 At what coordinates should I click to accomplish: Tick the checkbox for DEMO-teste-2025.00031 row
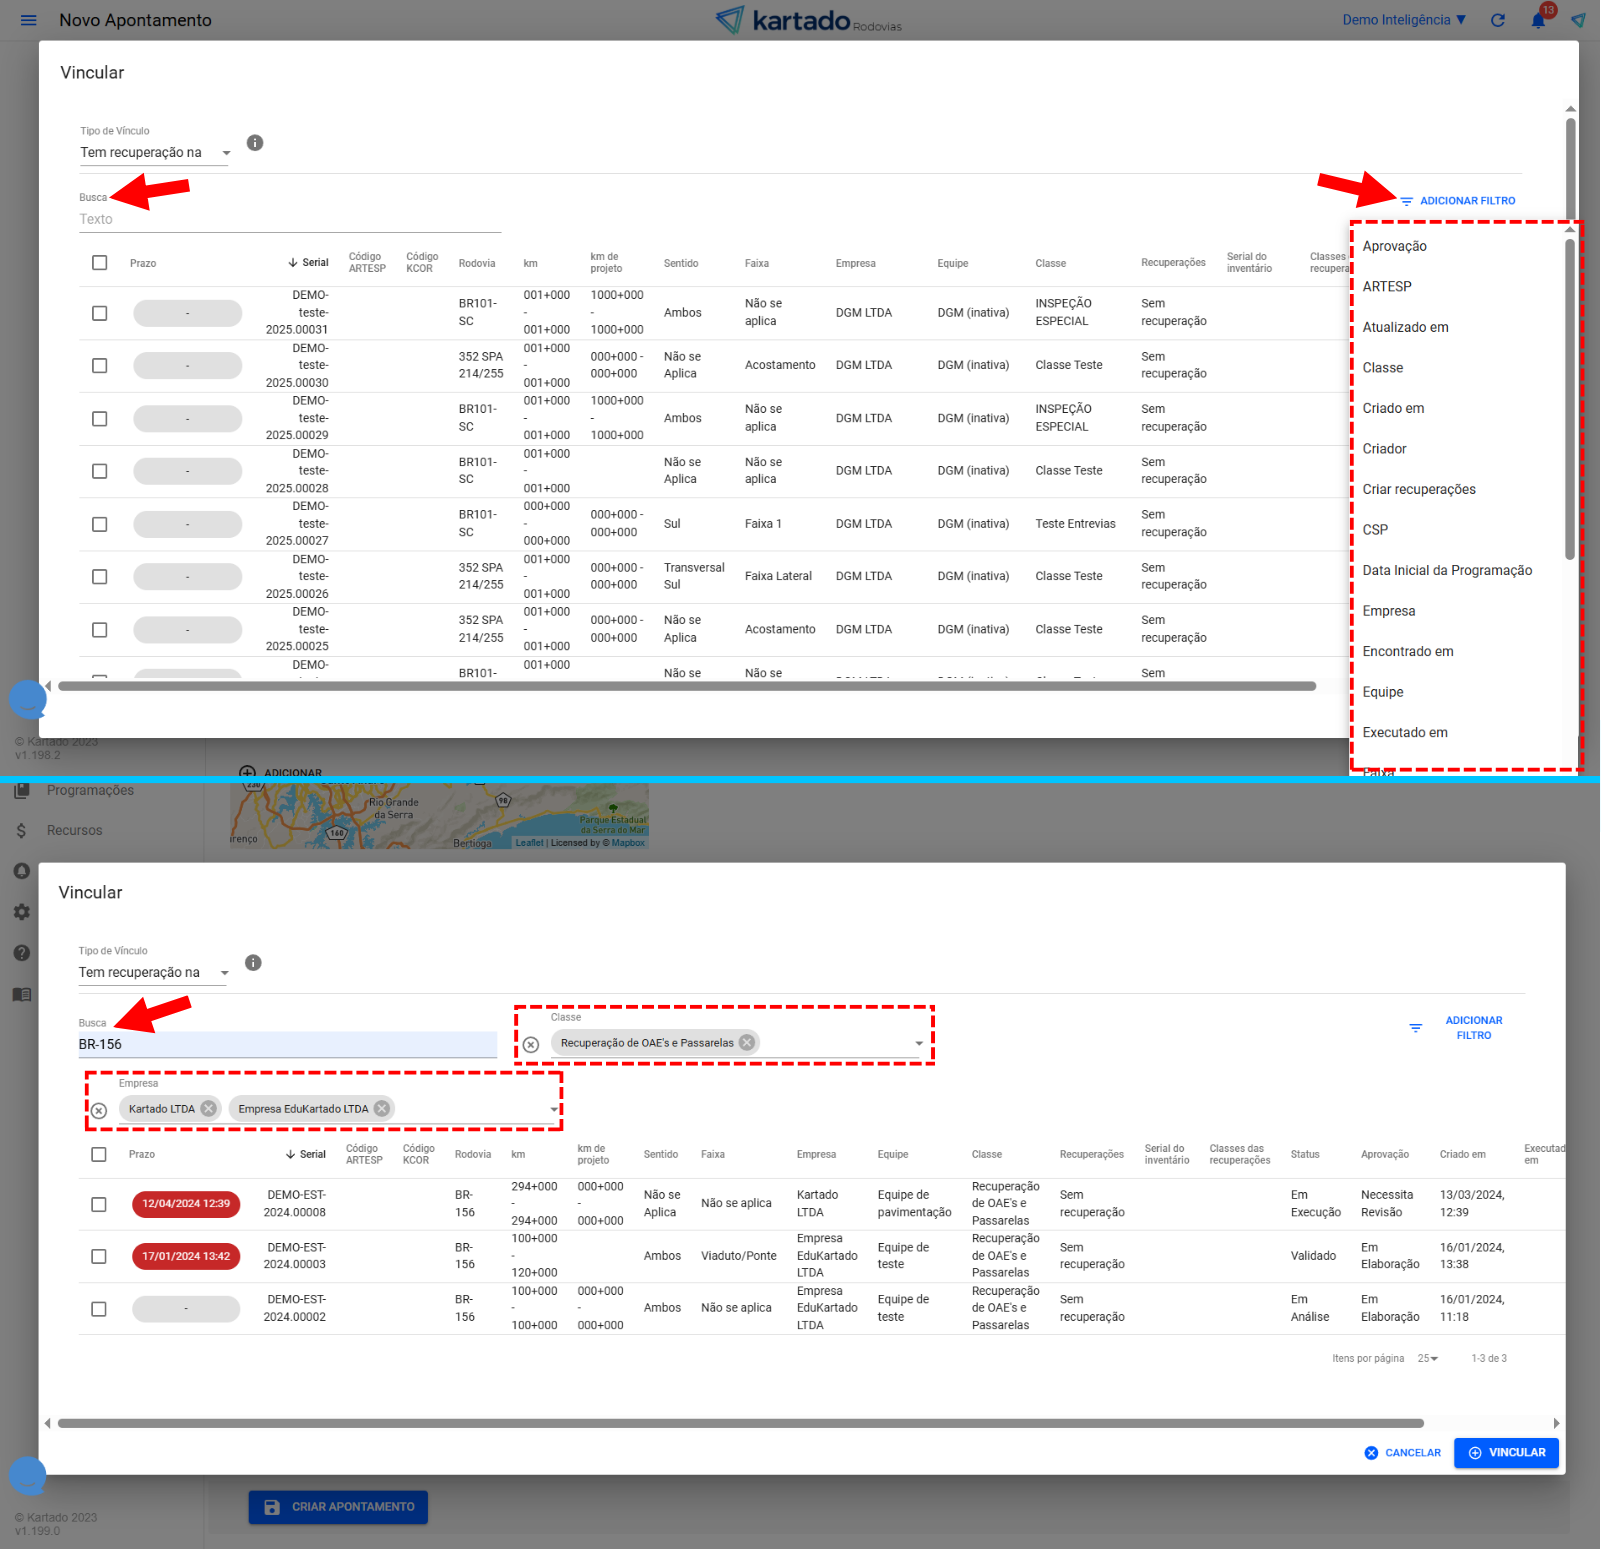99,313
